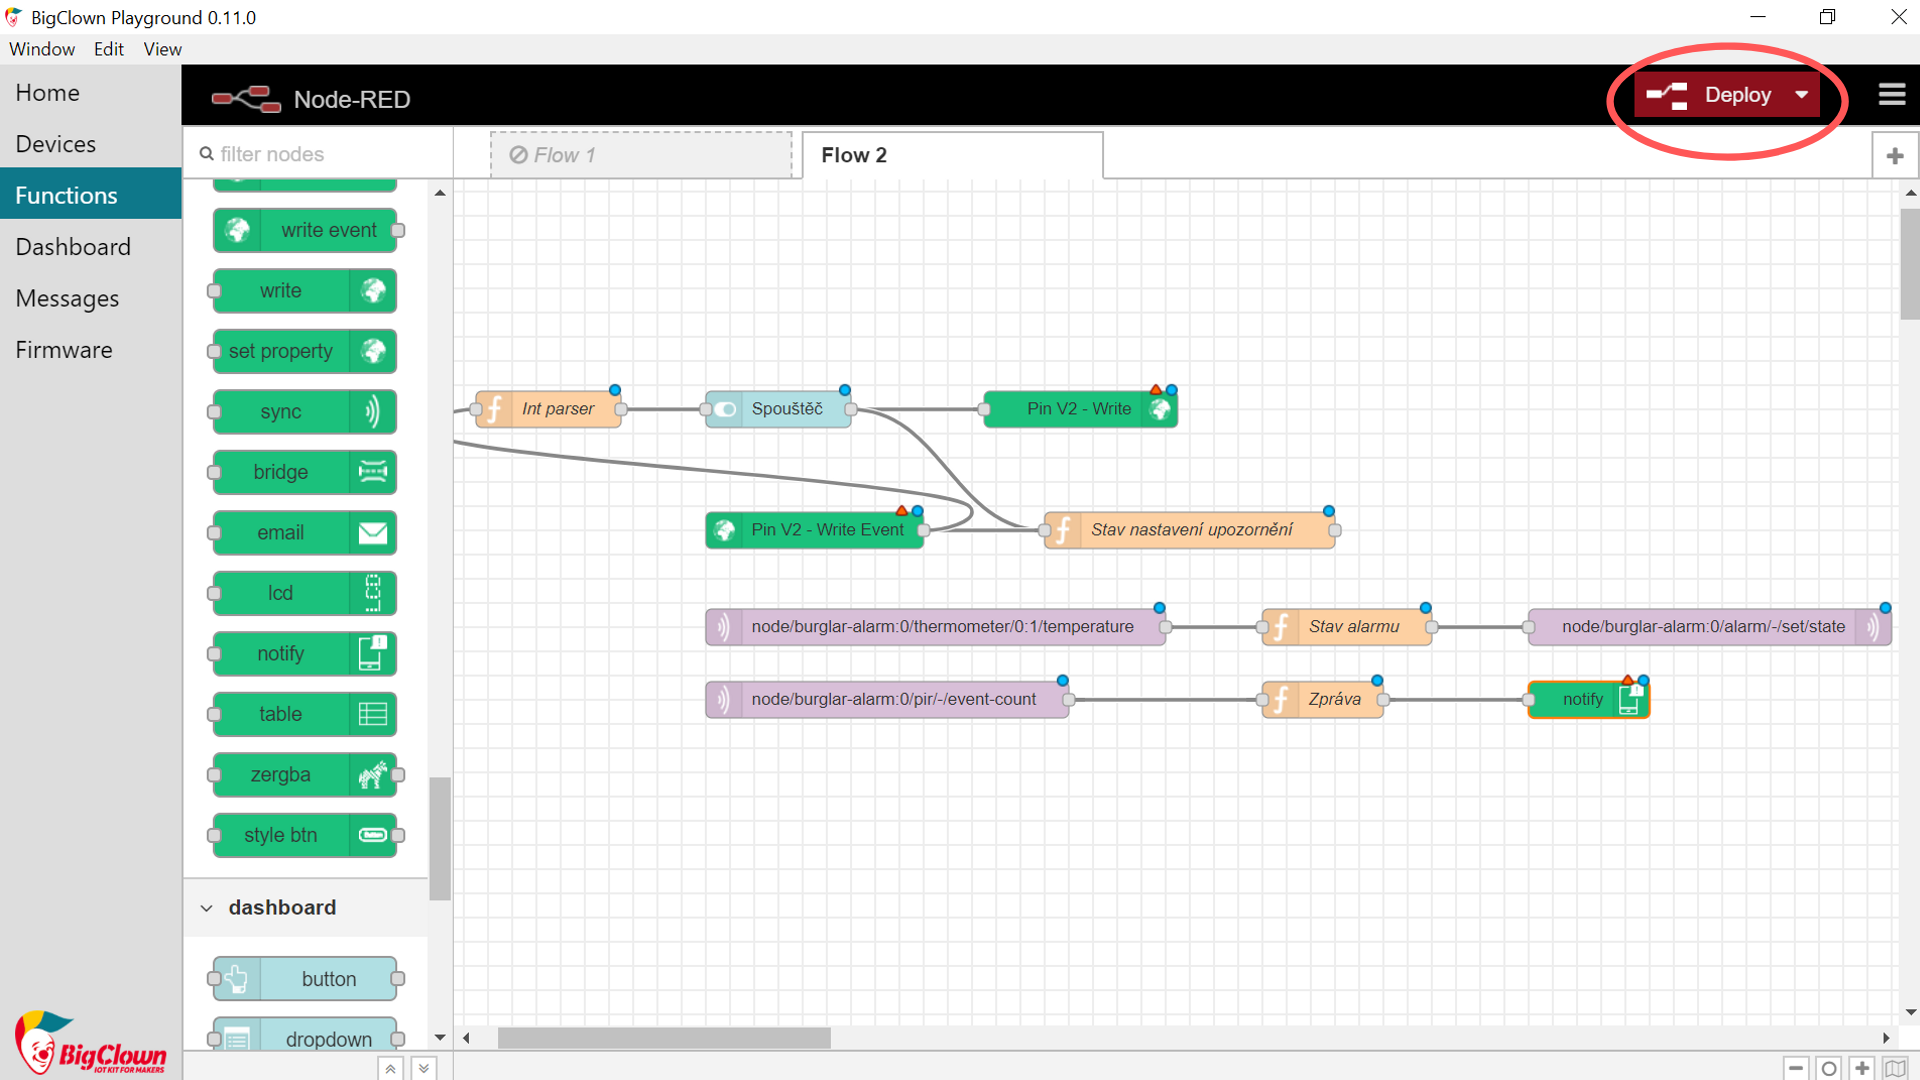Viewport: 1920px width, 1080px height.
Task: Select Functions in the sidebar
Action: (x=90, y=195)
